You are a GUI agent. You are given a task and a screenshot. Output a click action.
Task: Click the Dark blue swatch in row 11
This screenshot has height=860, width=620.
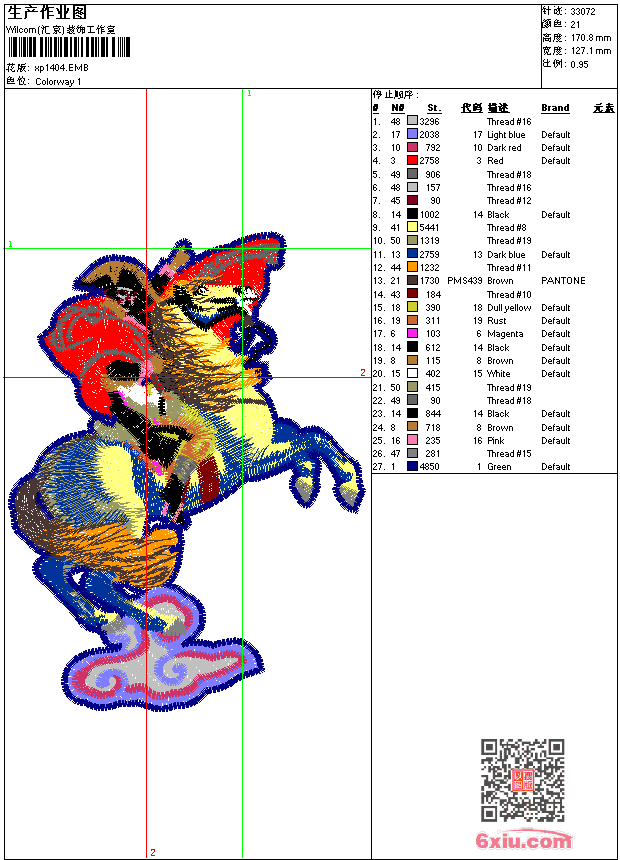pos(412,254)
